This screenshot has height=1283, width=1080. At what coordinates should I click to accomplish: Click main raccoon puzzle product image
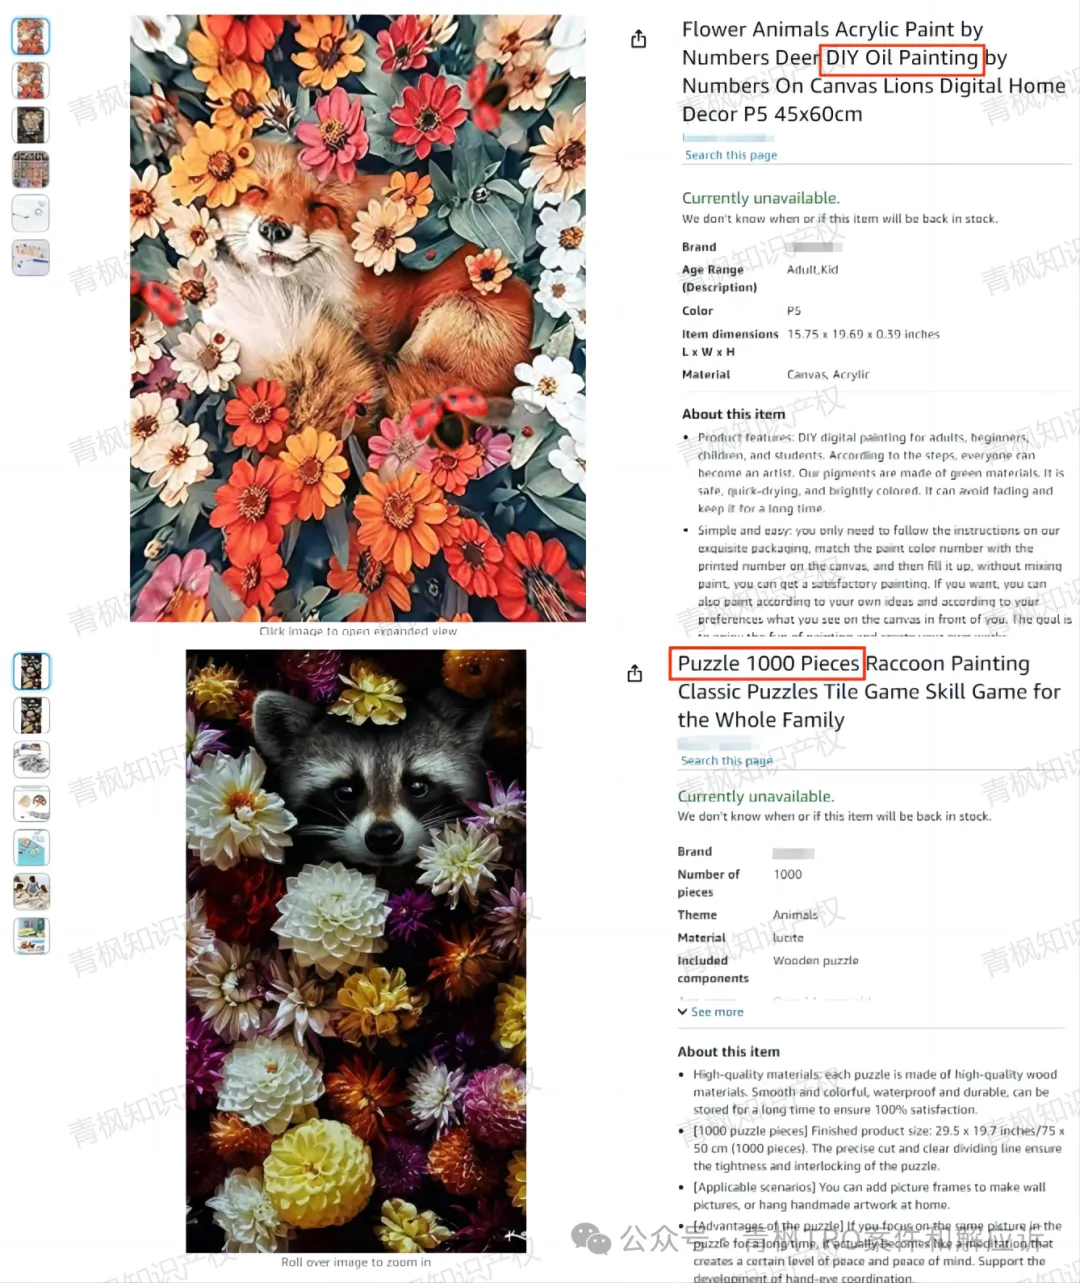[x=356, y=950]
